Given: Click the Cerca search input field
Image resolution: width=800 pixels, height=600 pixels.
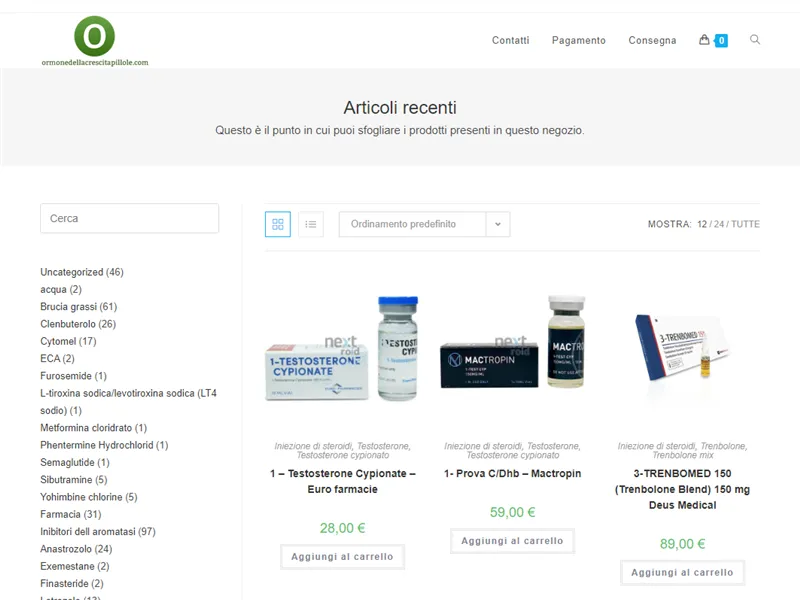Looking at the screenshot, I should (128, 218).
